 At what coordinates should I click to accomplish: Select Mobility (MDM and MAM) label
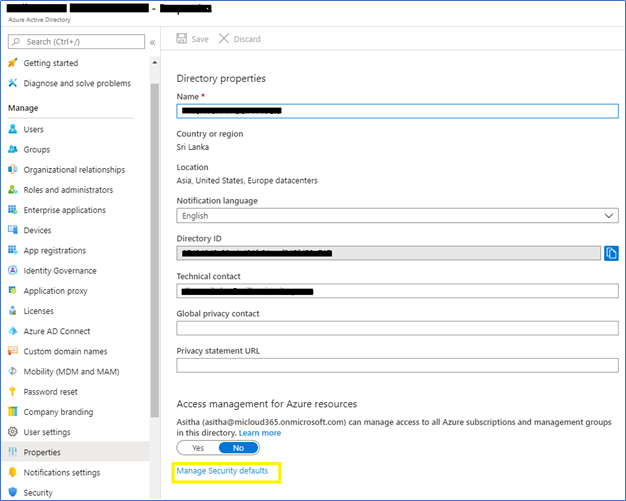[x=71, y=372]
